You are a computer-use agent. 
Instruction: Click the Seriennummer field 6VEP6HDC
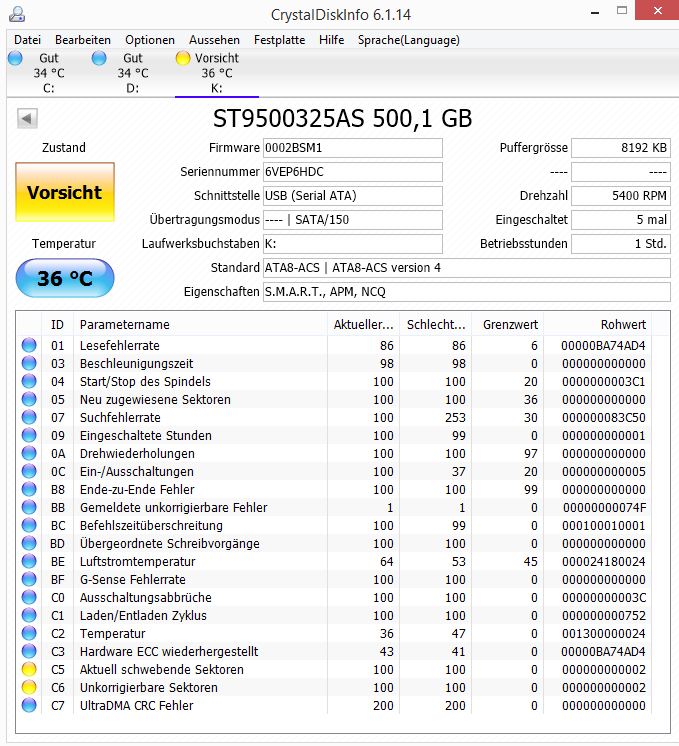coord(353,172)
